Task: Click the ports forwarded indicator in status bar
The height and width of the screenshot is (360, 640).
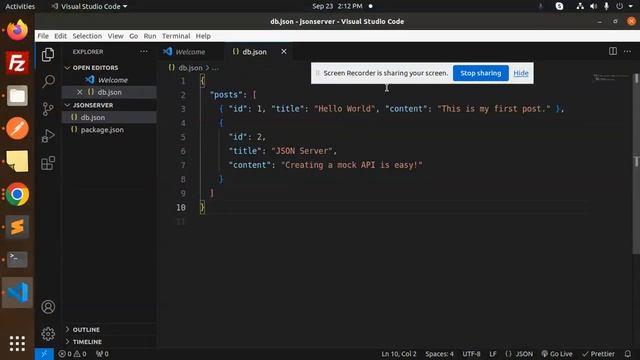Action: pos(102,354)
